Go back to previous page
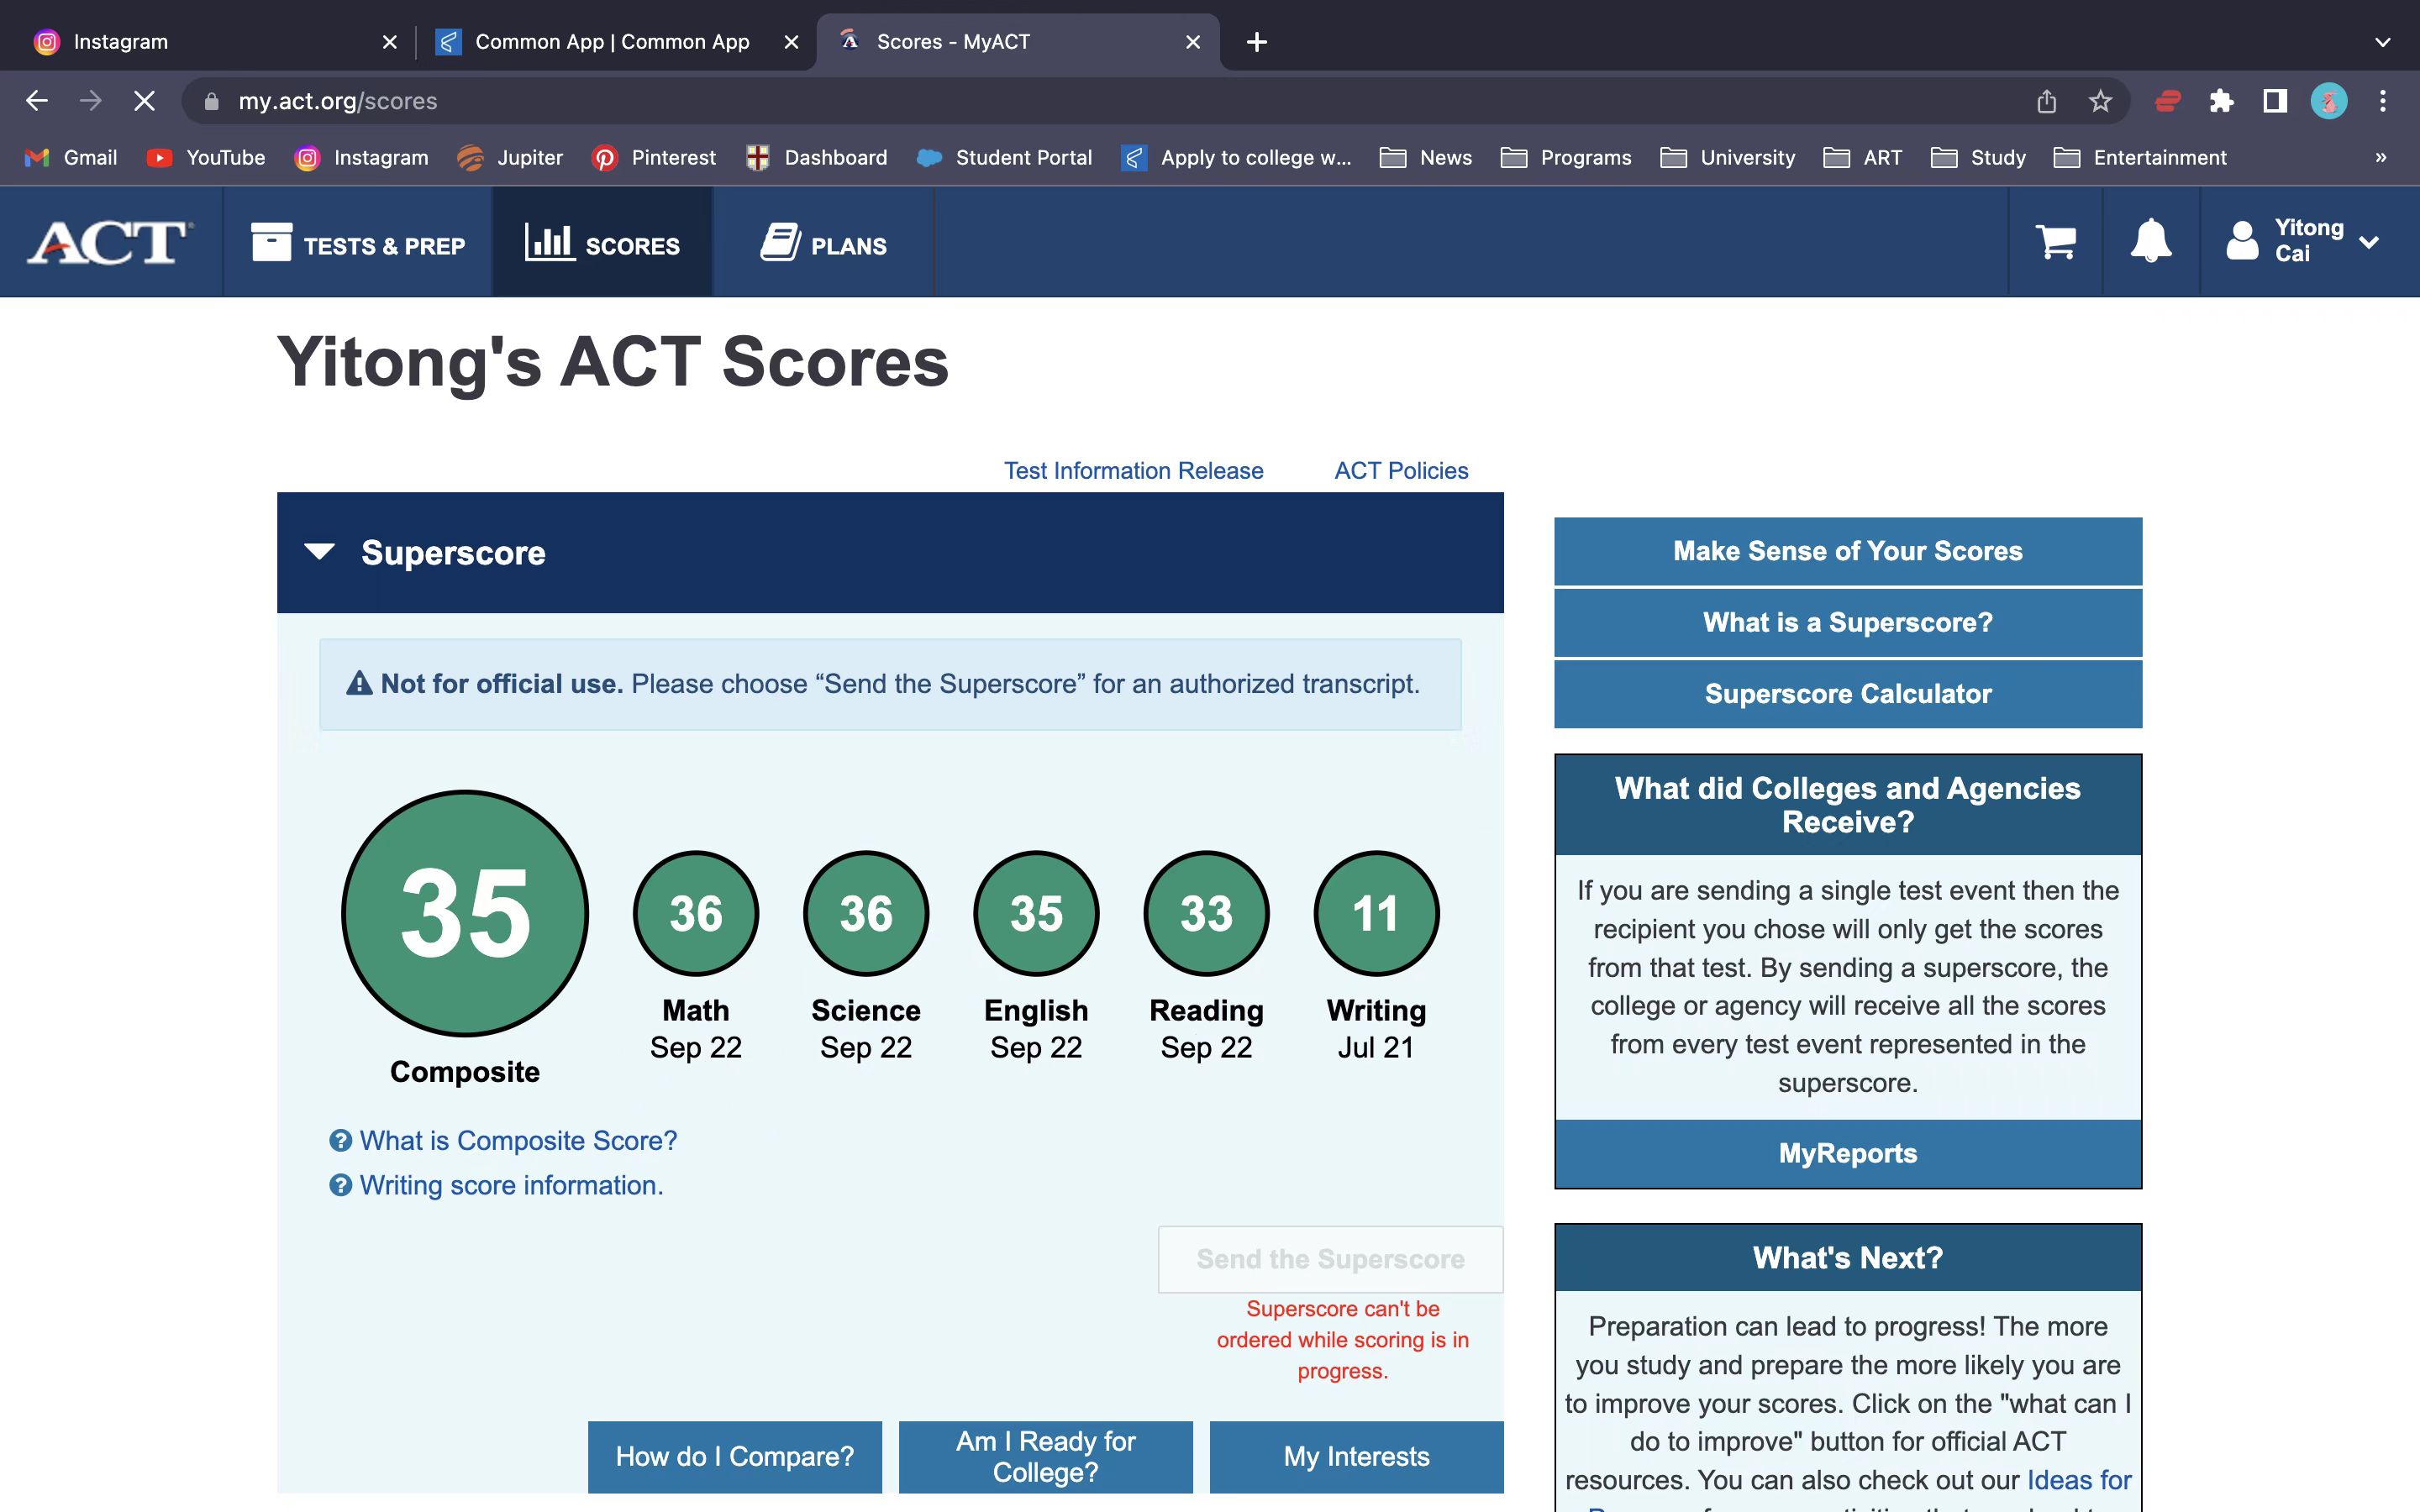 37,101
